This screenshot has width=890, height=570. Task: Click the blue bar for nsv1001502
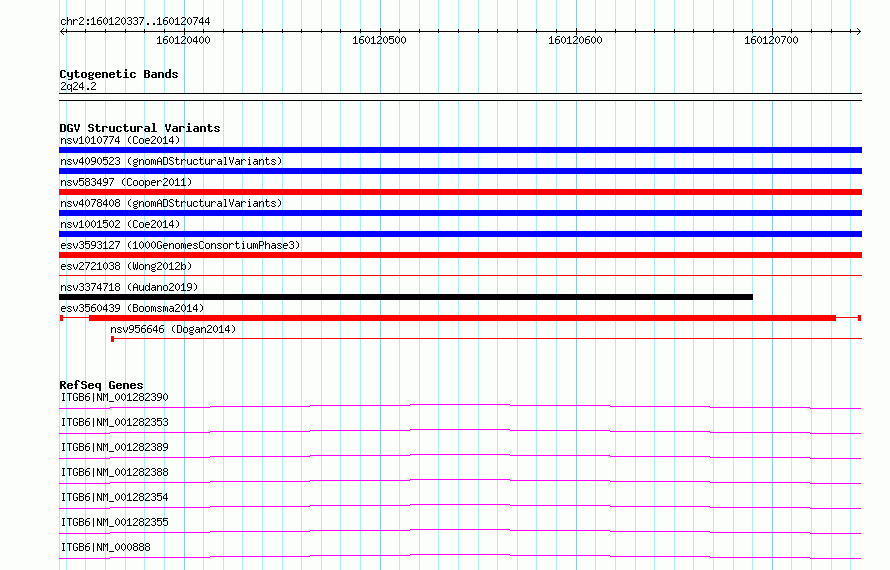(x=460, y=234)
